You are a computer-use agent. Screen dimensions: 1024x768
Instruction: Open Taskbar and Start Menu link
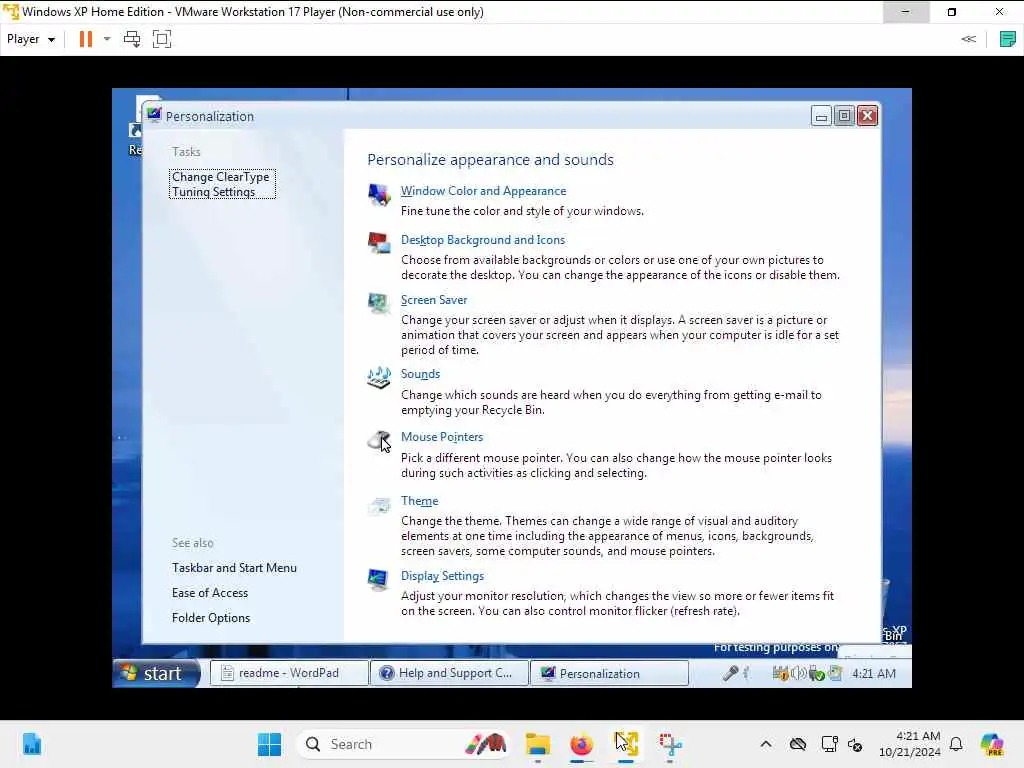(x=234, y=568)
